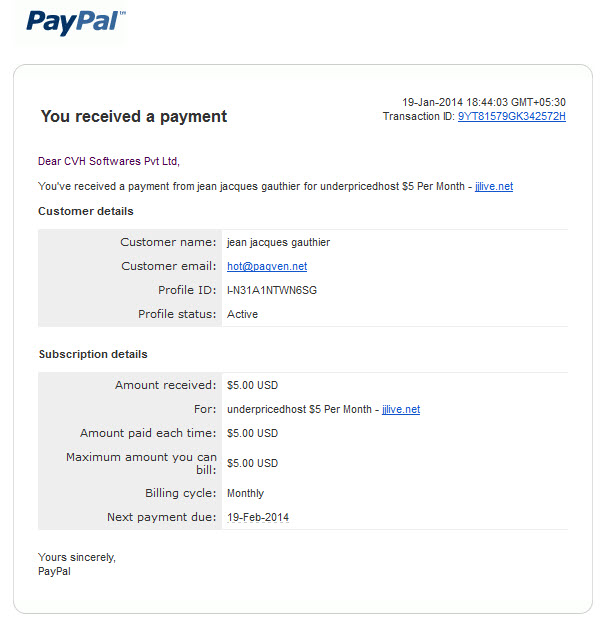This screenshot has height=626, width=609.
Task: Click the PayPal logo
Action: [76, 23]
